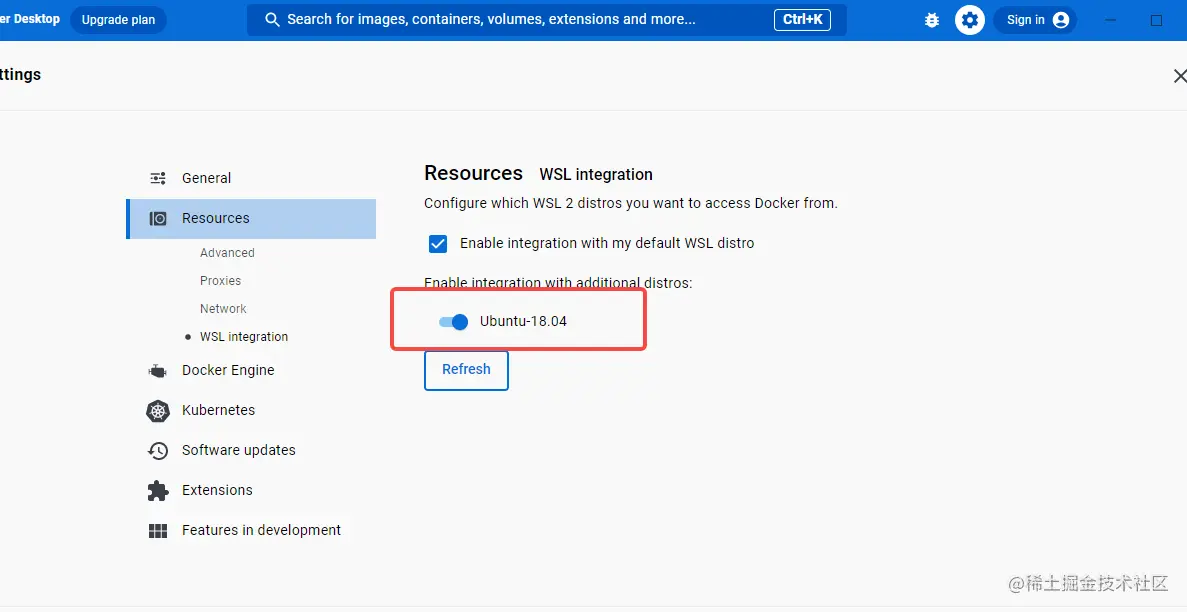Click the magnifier icon in the search bar

click(273, 20)
